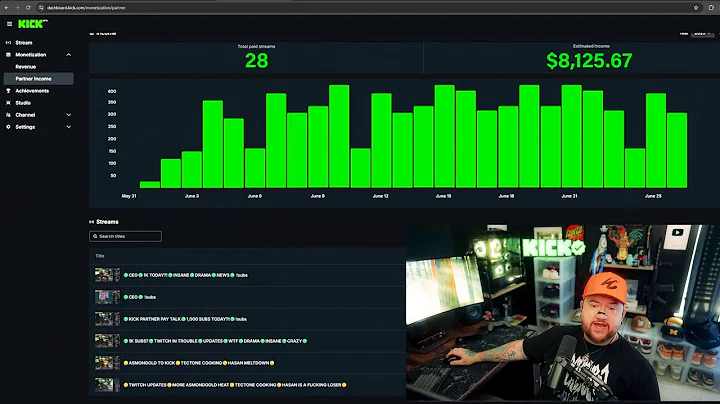This screenshot has height=404, width=720.
Task: Click stream title TWITCH UPDATES MORE ASMONGOLD HEAT
Action: point(235,385)
